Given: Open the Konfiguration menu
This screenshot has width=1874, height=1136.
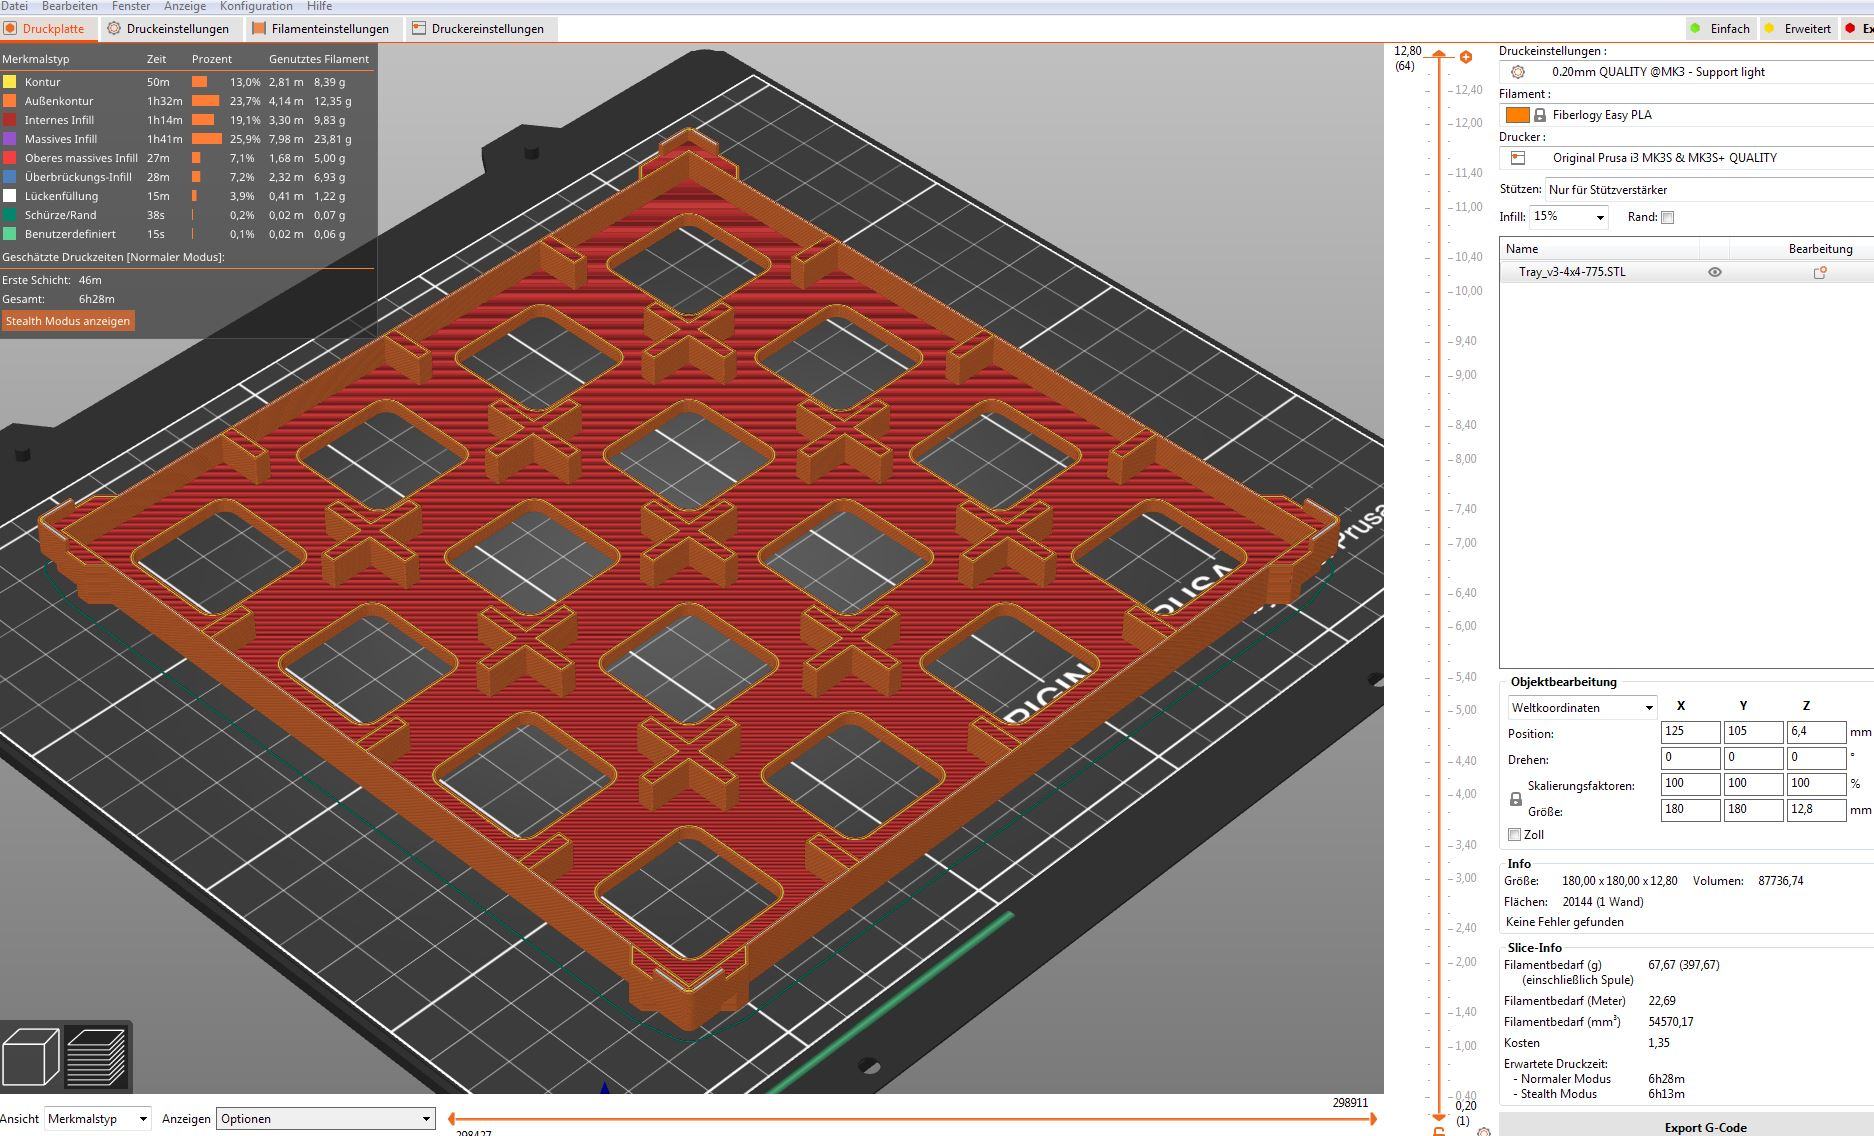Looking at the screenshot, I should (256, 6).
